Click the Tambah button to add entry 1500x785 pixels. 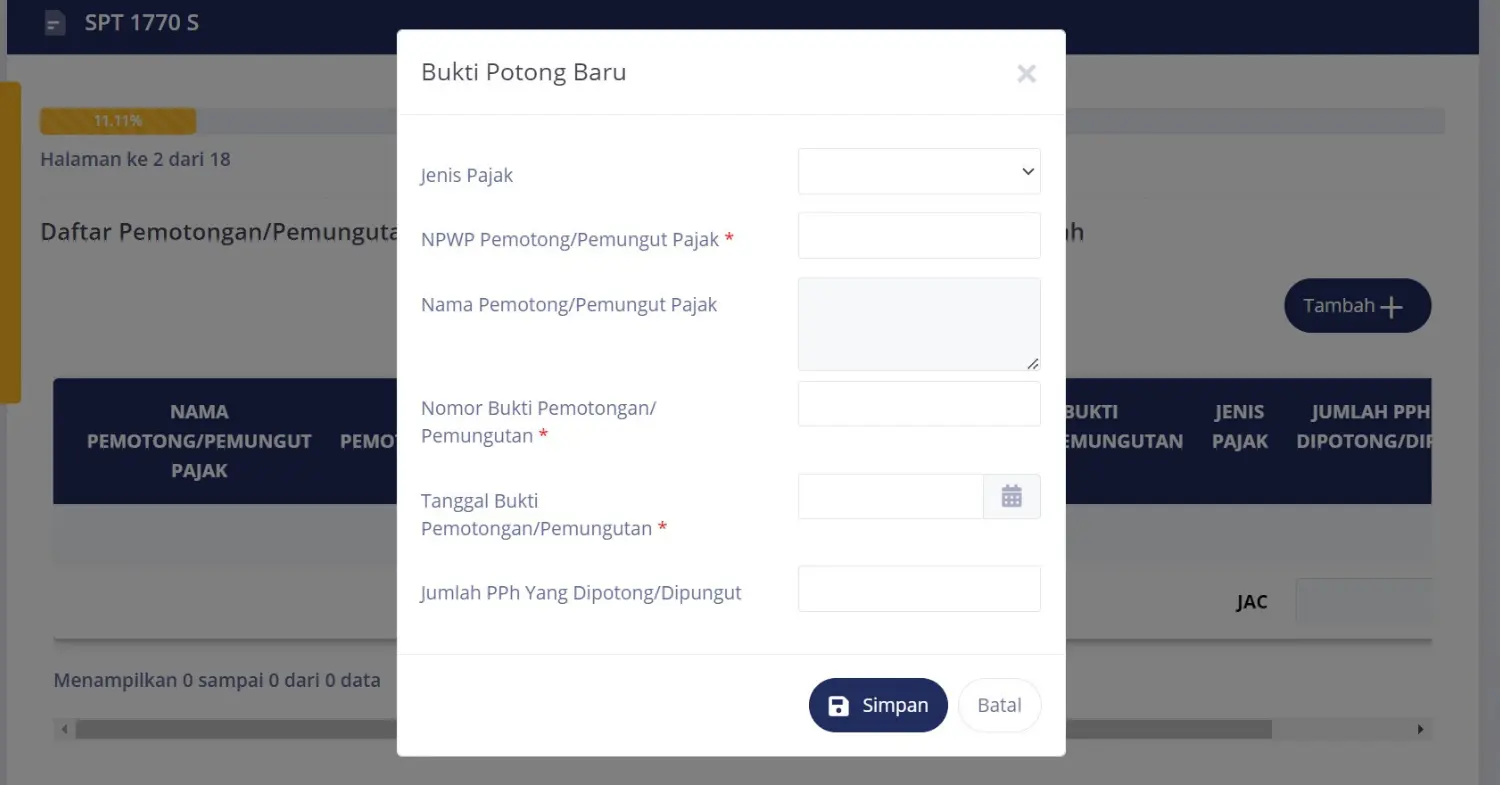(x=1357, y=305)
